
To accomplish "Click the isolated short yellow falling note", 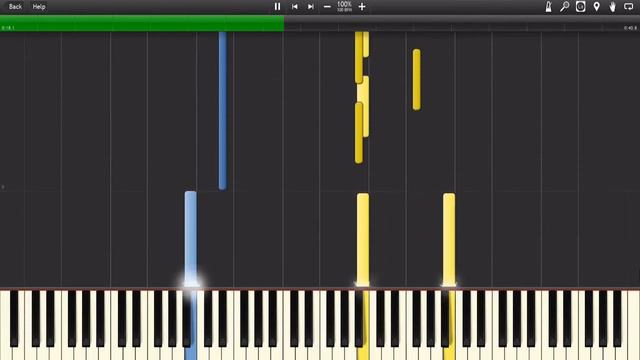I will coord(416,80).
